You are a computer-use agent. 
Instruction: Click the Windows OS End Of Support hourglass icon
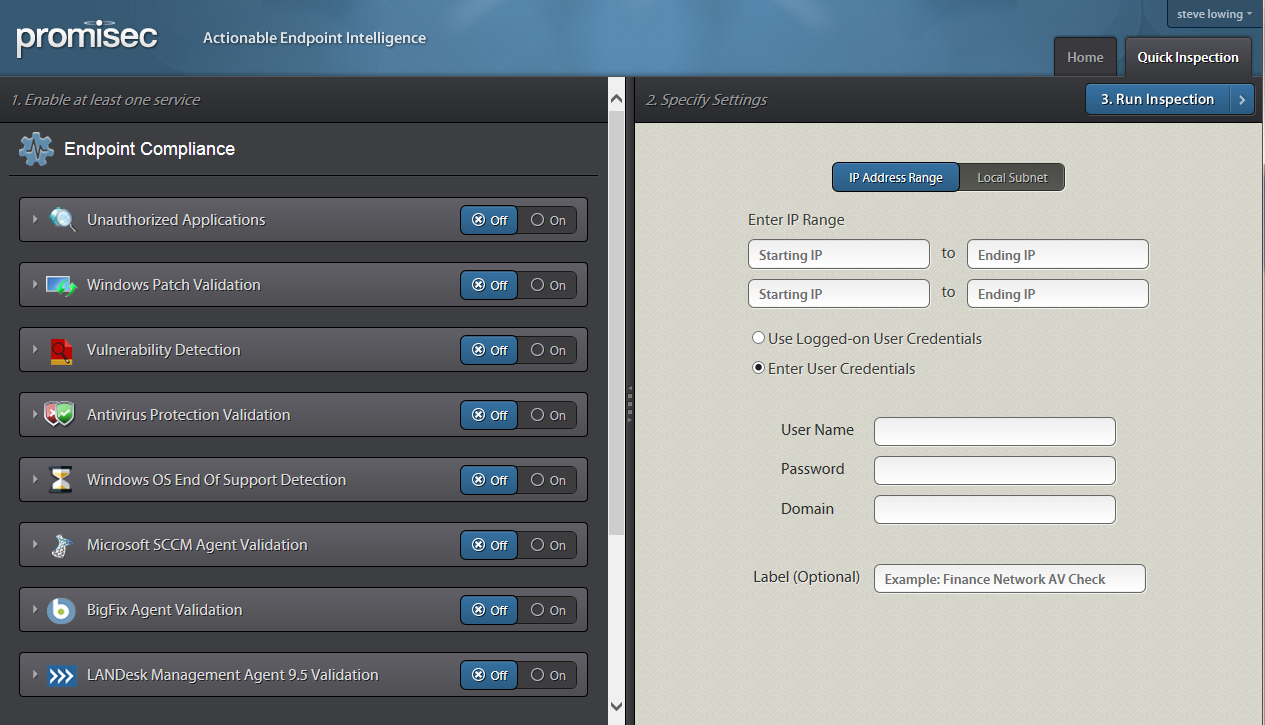tap(62, 480)
